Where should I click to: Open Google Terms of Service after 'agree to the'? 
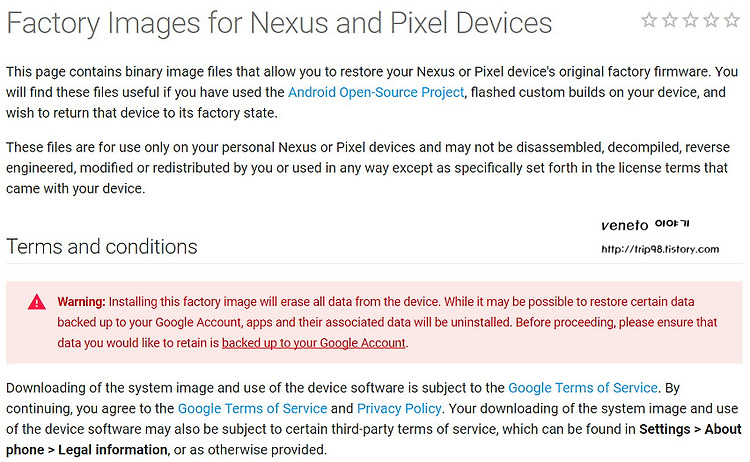click(x=253, y=408)
